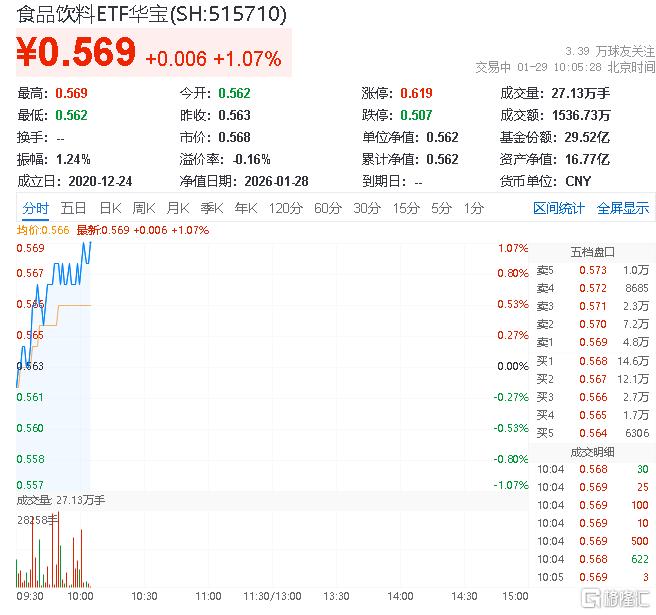Image resolution: width=656 pixels, height=615 pixels.
Task: Click the 五档盘口 panel header
Action: [x=592, y=252]
